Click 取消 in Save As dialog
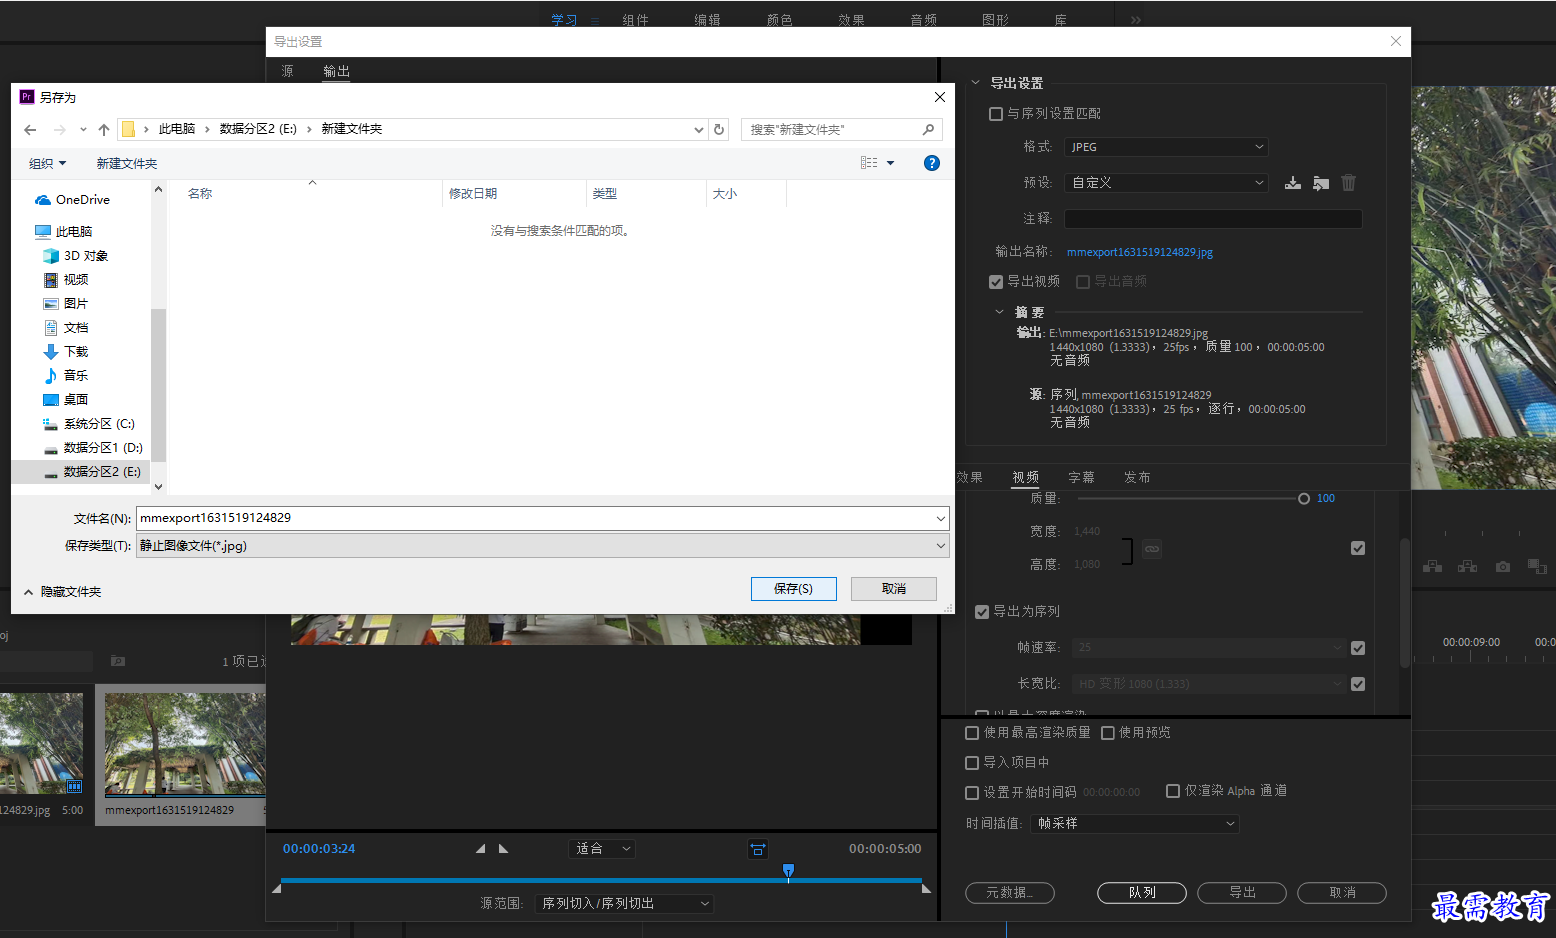Image resolution: width=1556 pixels, height=938 pixels. point(894,589)
